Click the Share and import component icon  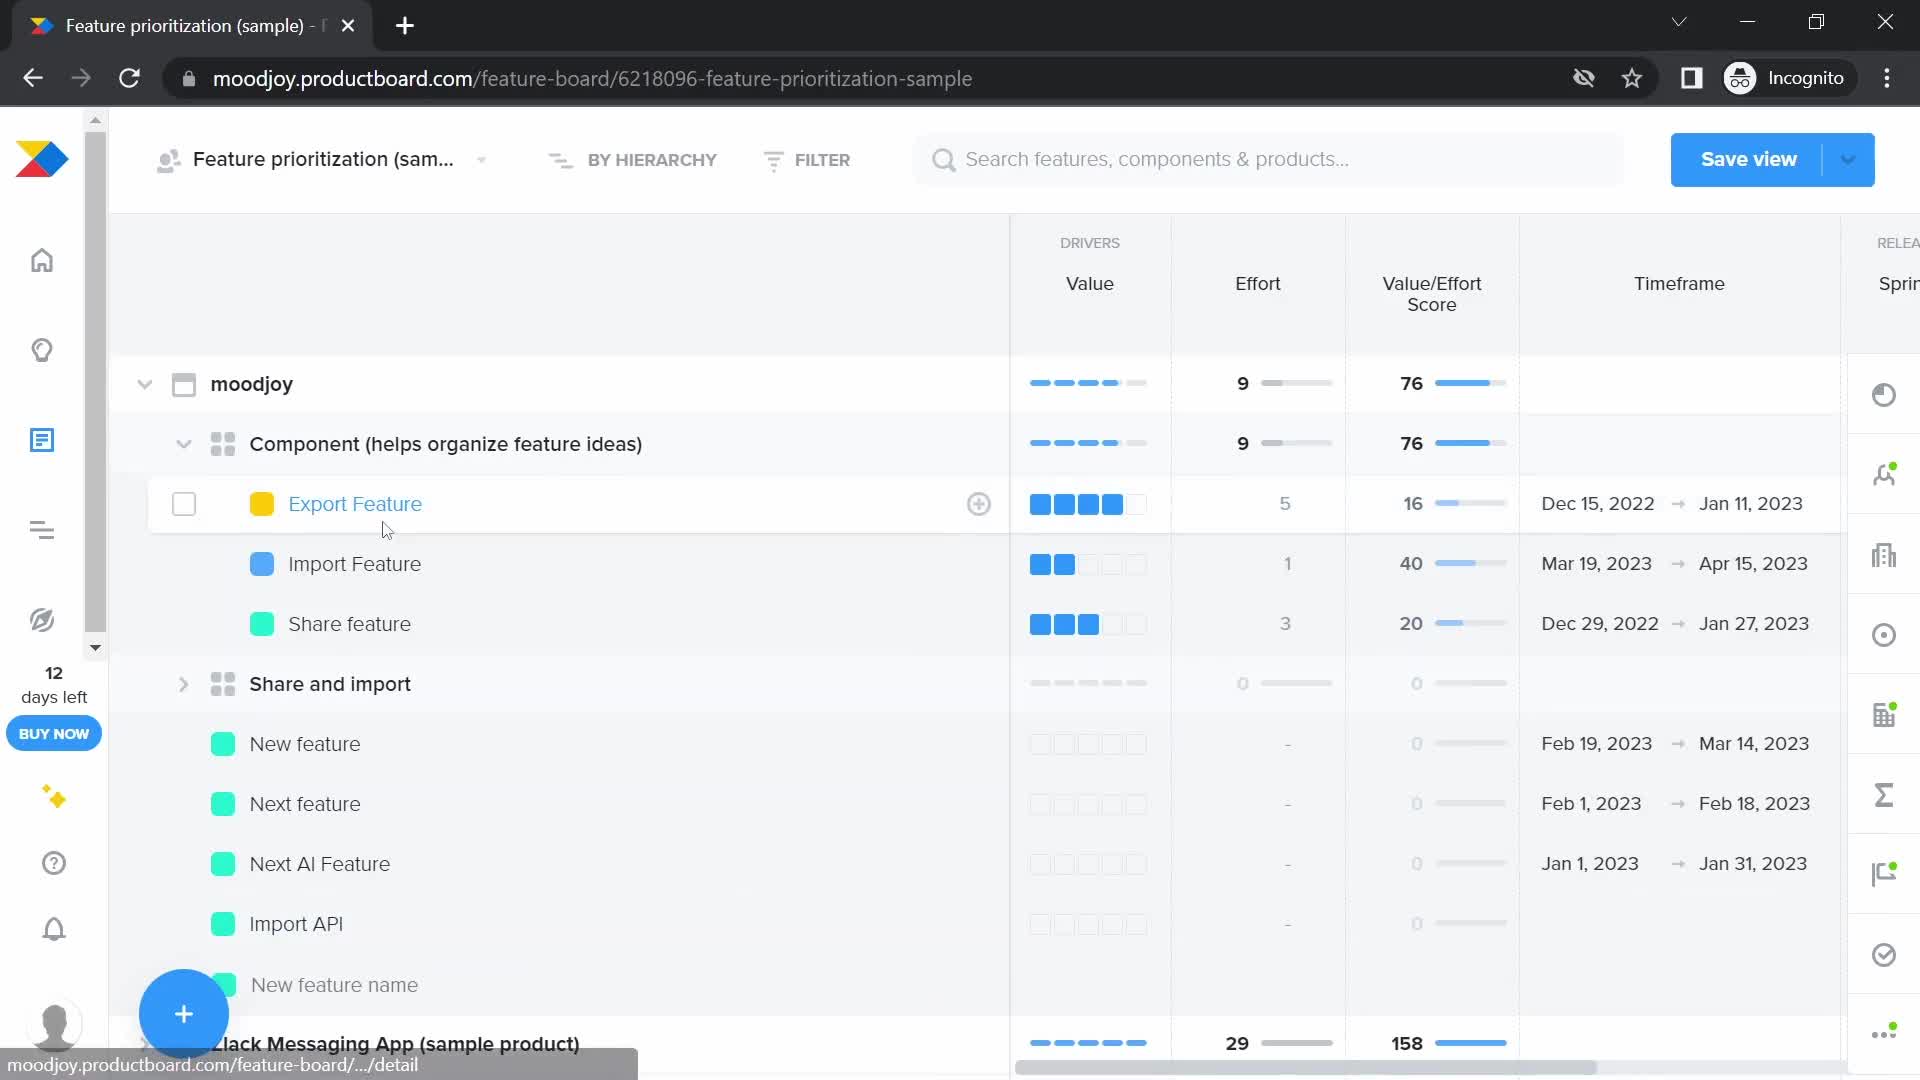(x=223, y=684)
